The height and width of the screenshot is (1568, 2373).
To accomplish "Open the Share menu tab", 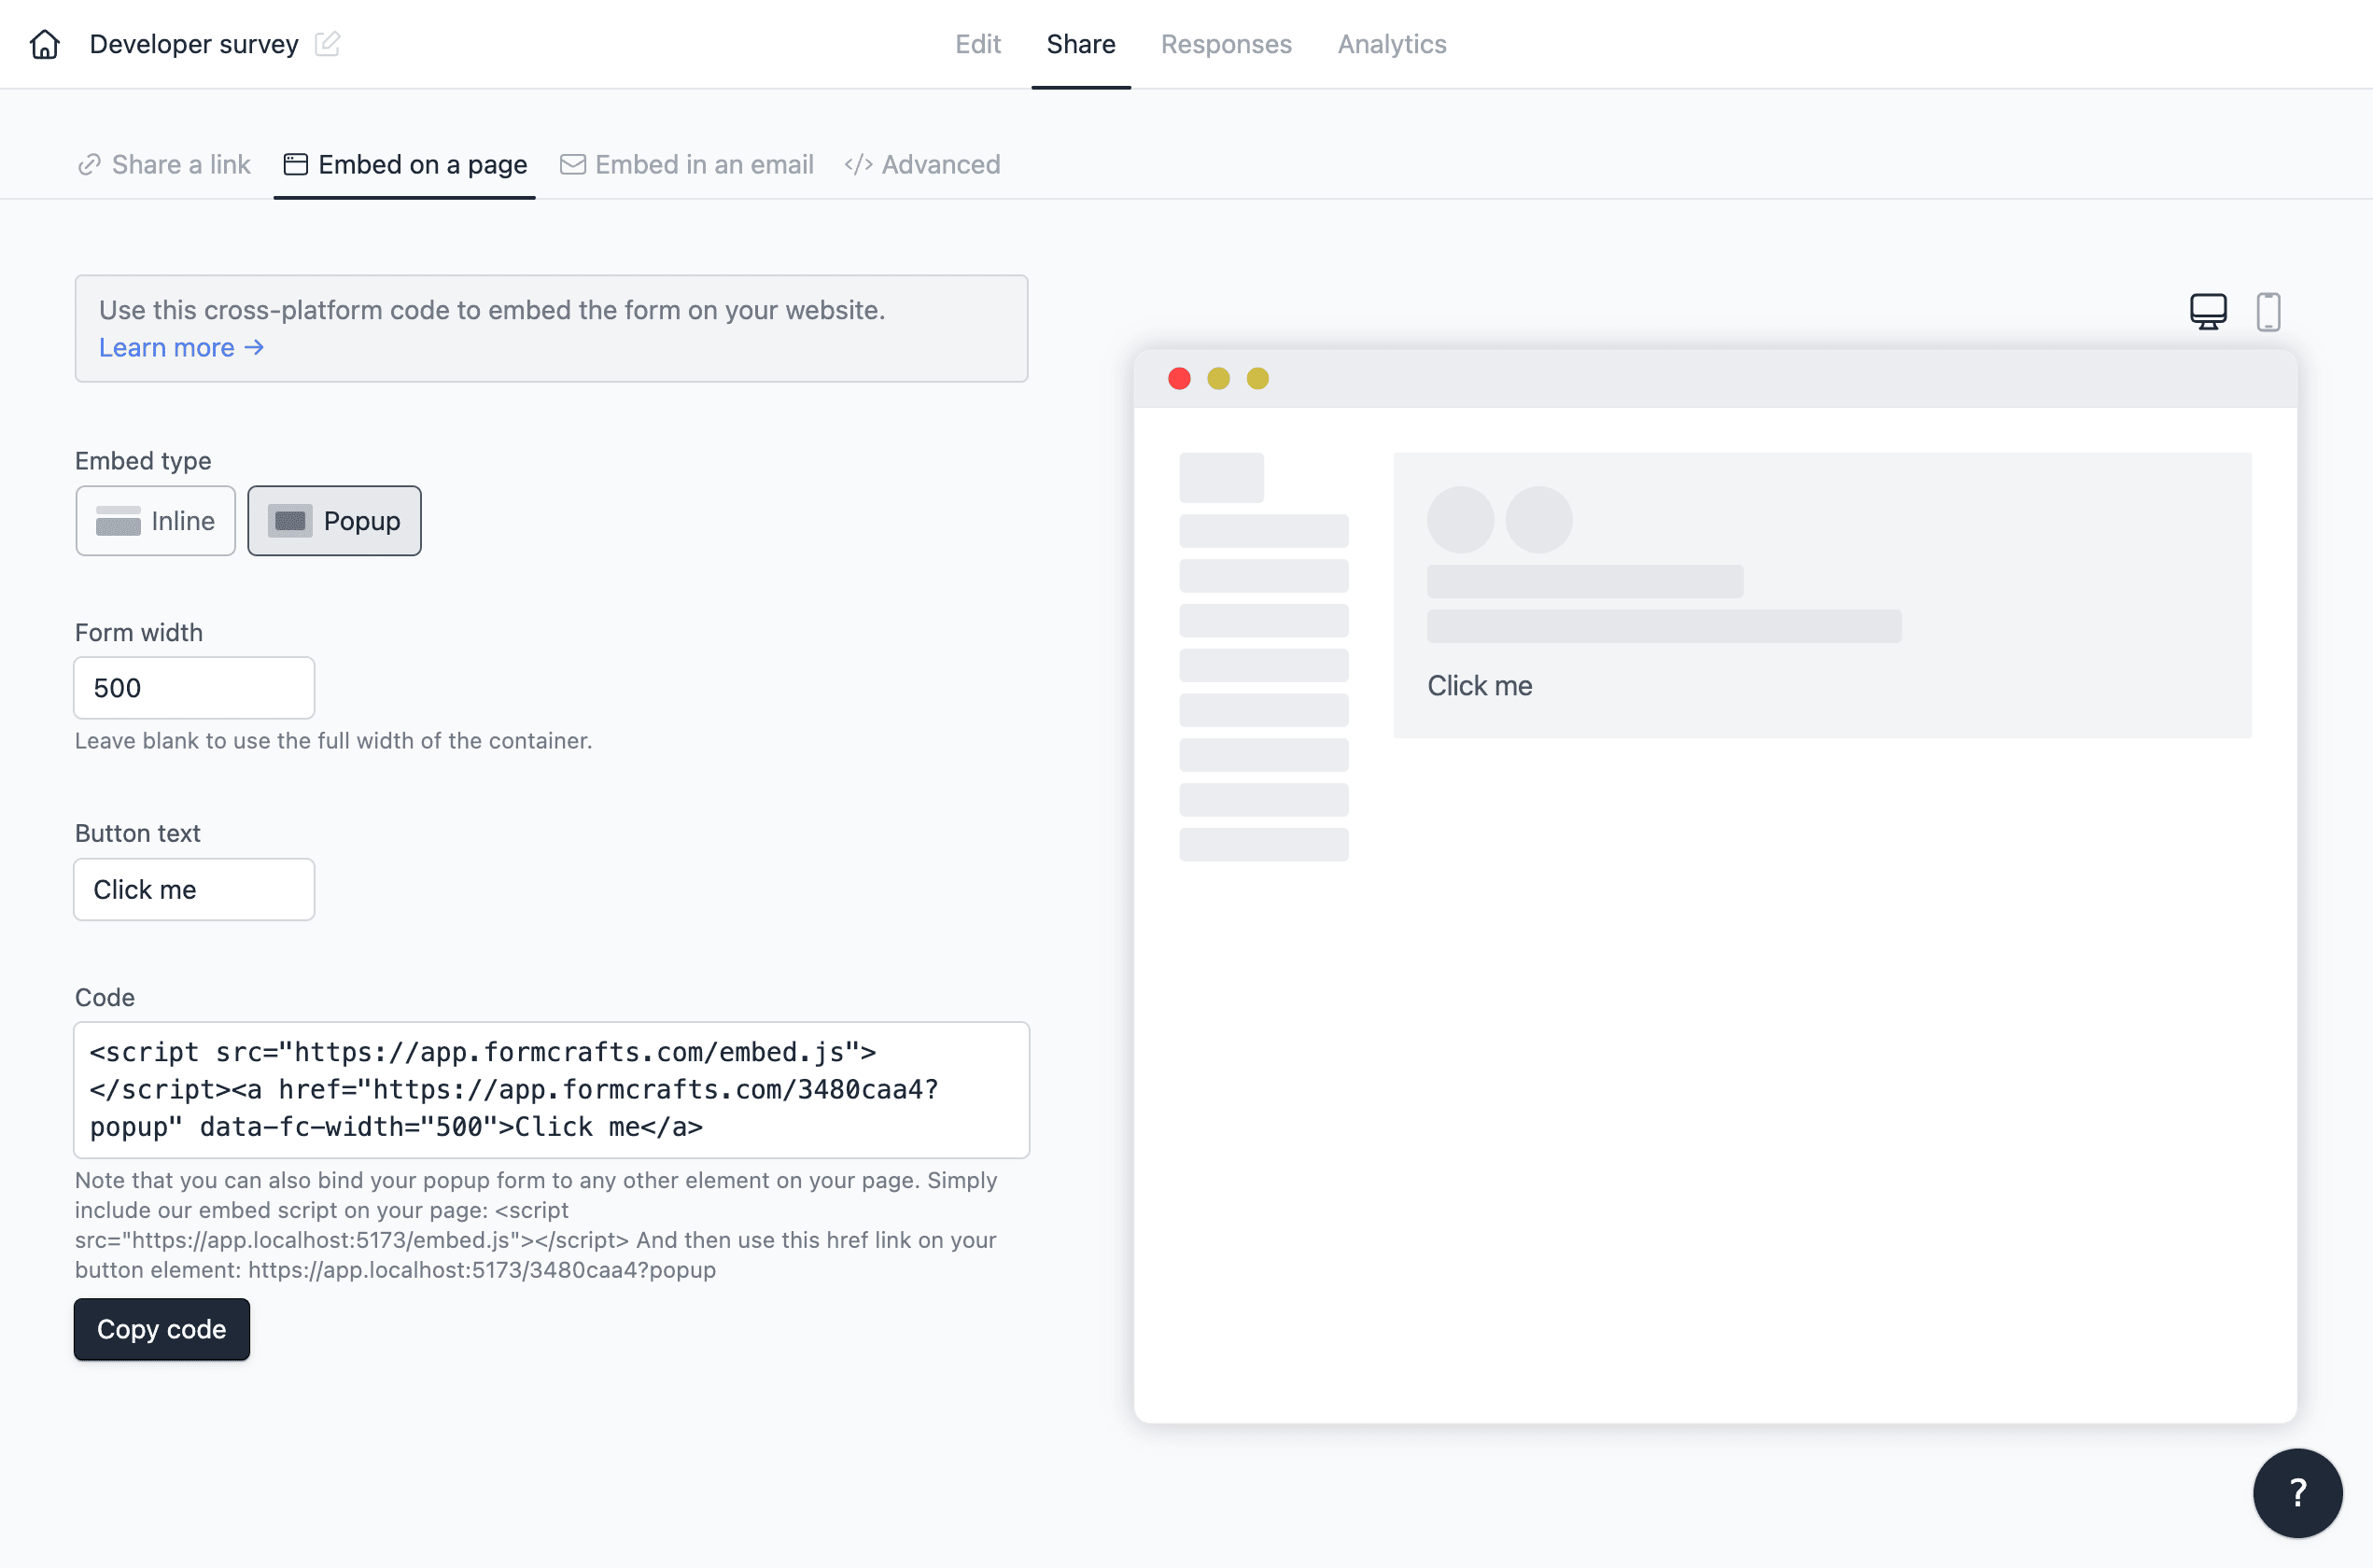I will click(x=1080, y=44).
